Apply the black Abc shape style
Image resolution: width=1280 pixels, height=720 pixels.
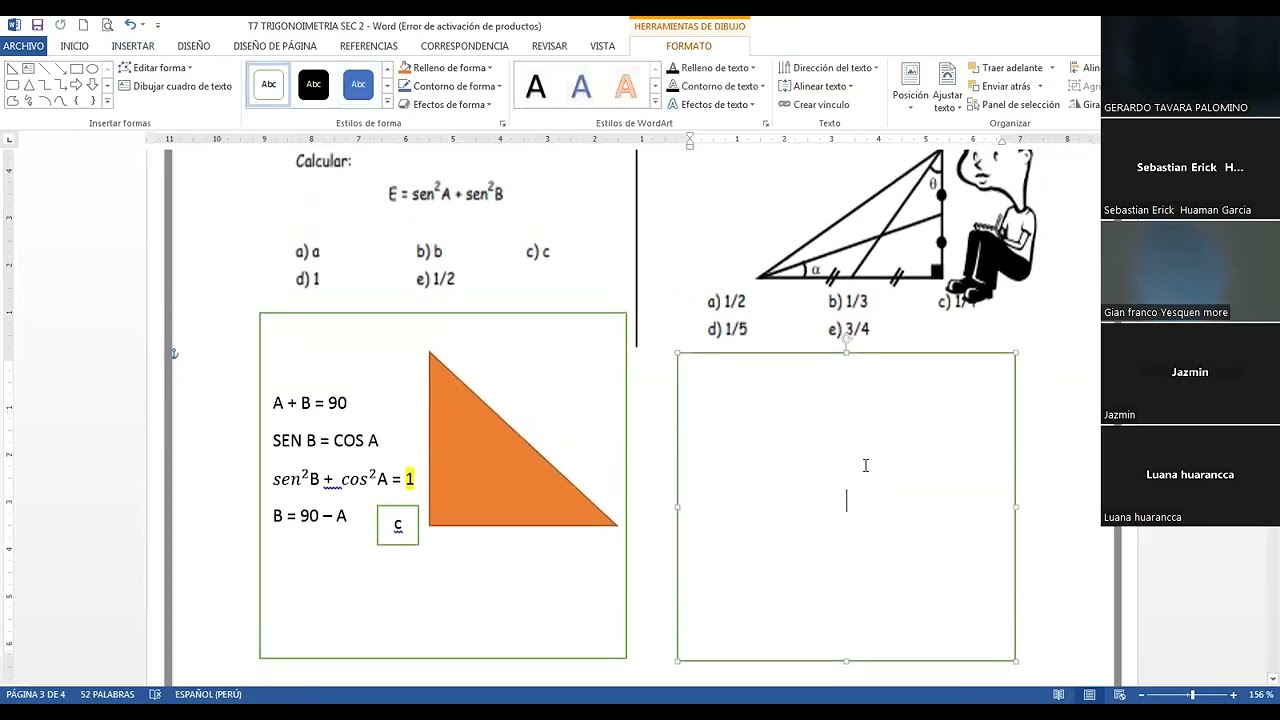313,85
